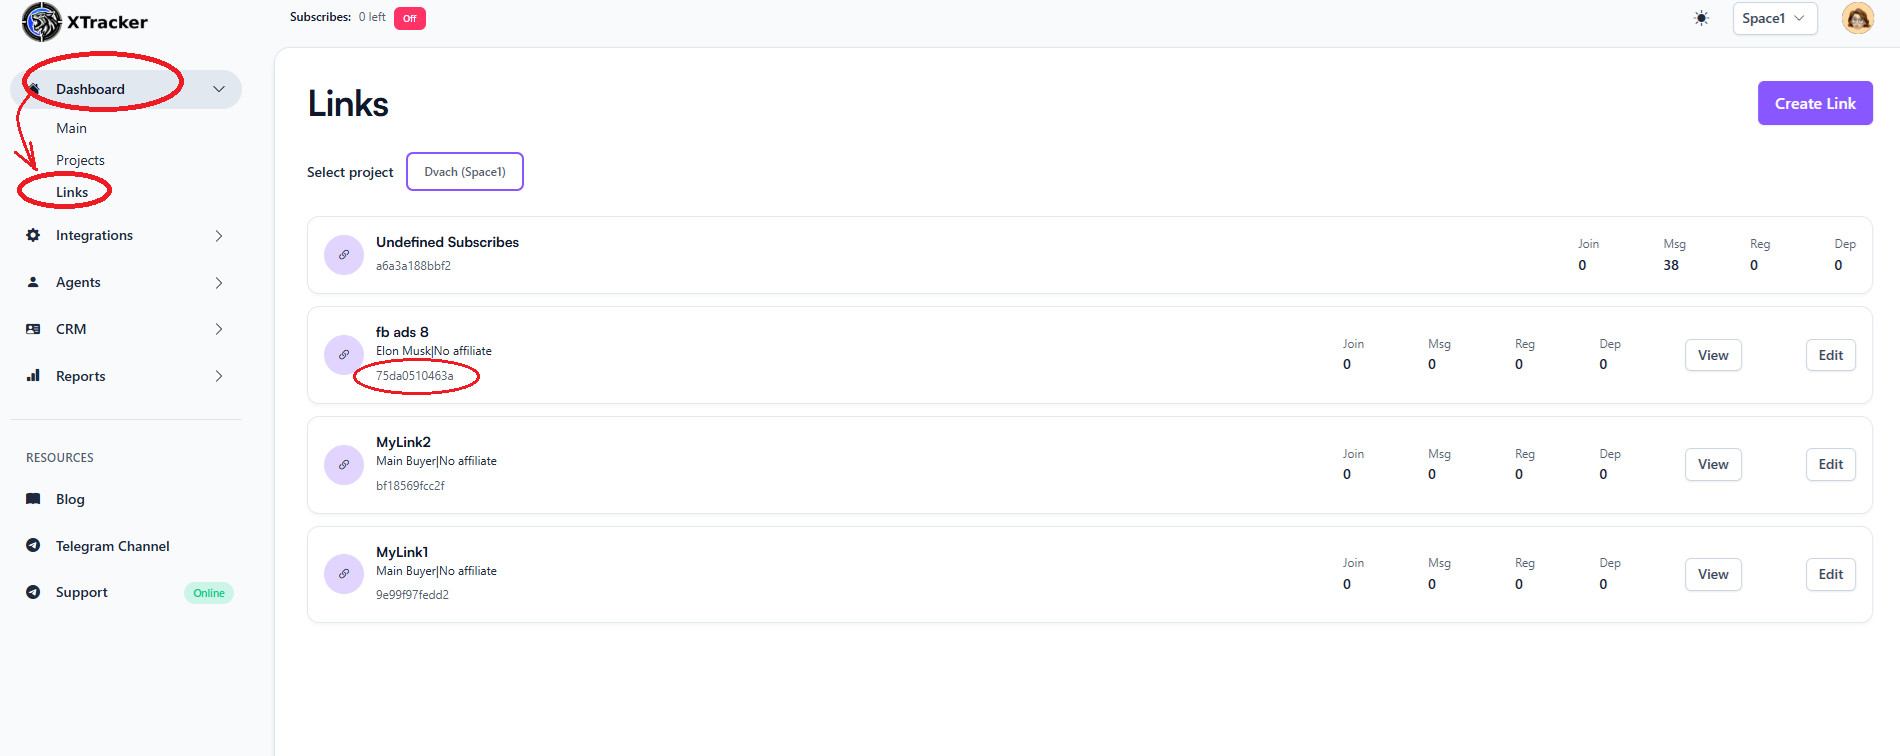
Task: Click the Integrations gear icon
Action: coord(33,235)
